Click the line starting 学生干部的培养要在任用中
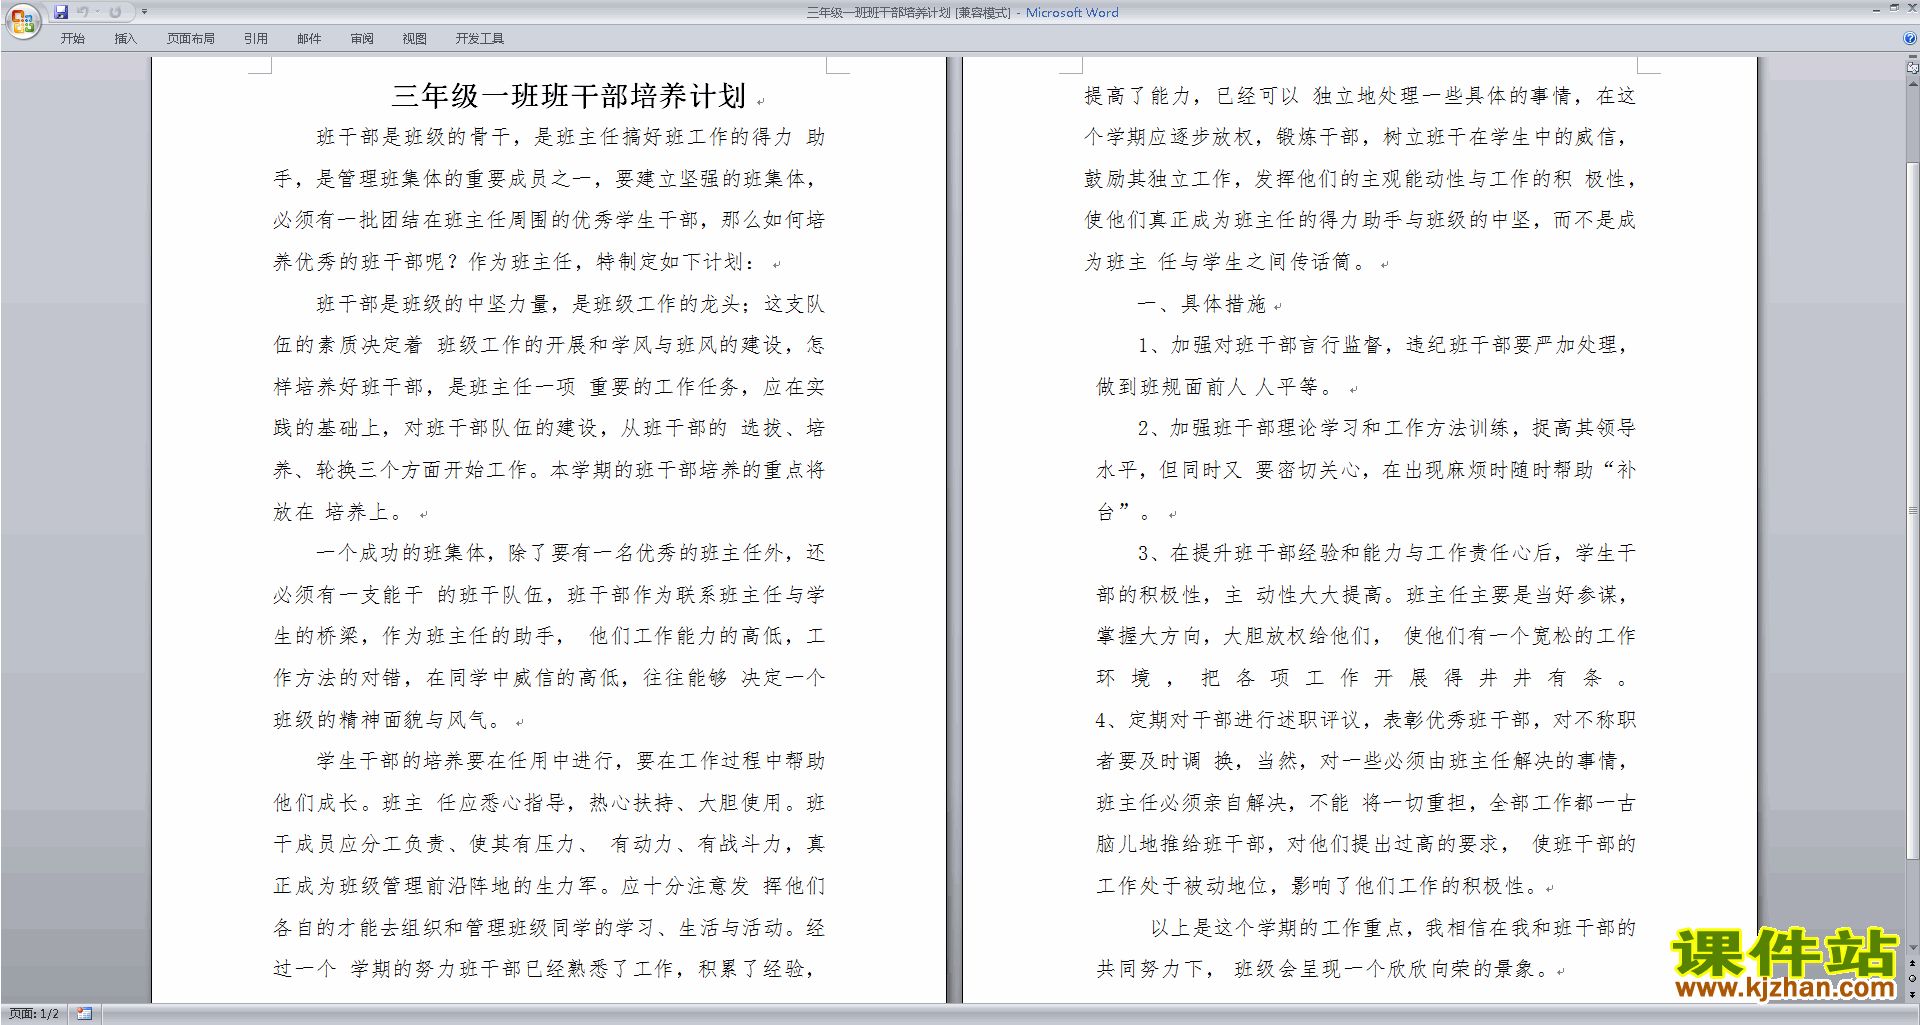Viewport: 1920px width, 1025px height. pyautogui.click(x=570, y=761)
